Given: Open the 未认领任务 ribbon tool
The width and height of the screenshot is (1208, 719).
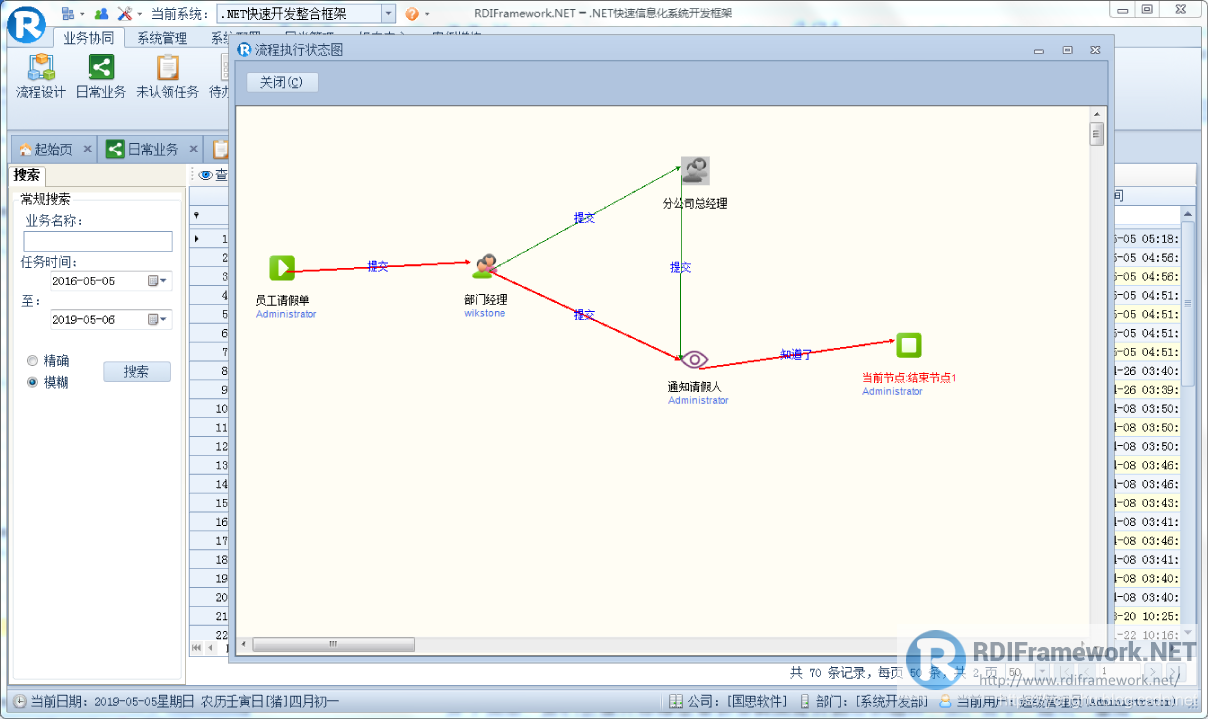Looking at the screenshot, I should click(167, 77).
